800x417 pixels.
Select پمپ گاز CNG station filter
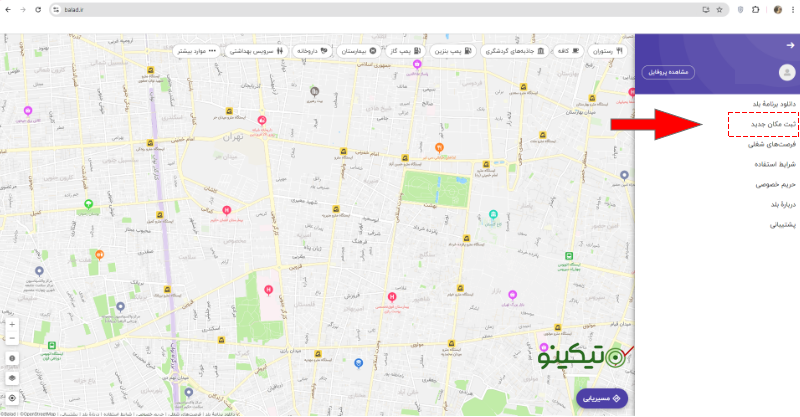[406, 51]
